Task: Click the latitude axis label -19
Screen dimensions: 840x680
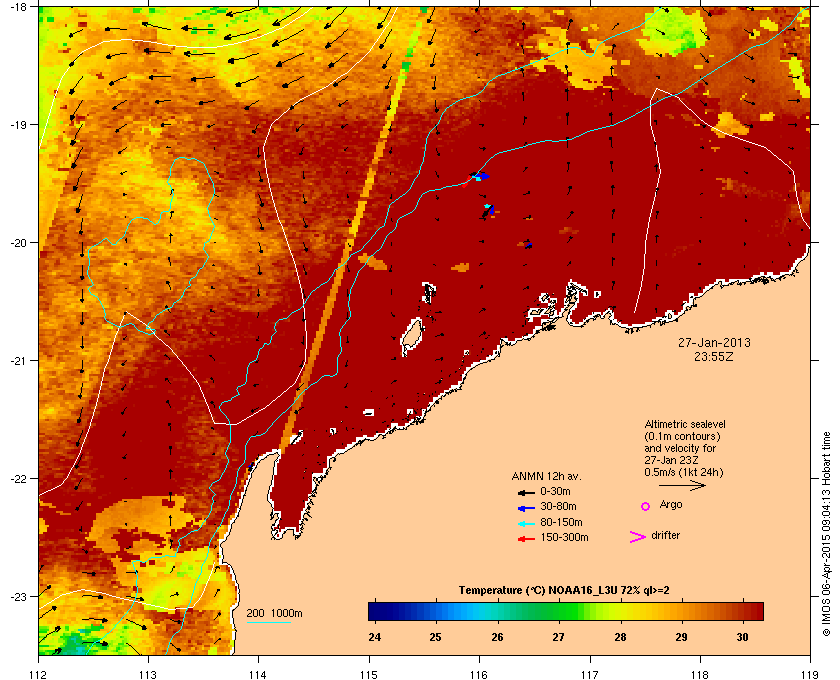Action: [x=17, y=125]
